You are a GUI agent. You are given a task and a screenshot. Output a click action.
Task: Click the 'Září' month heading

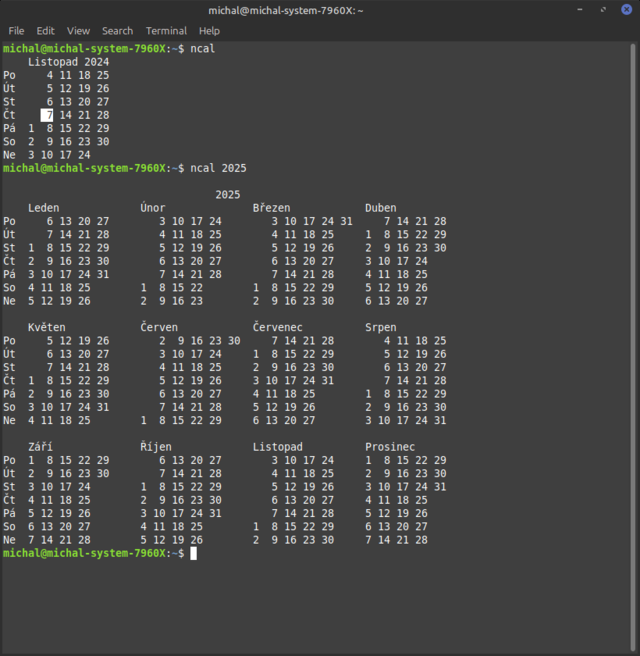point(41,447)
